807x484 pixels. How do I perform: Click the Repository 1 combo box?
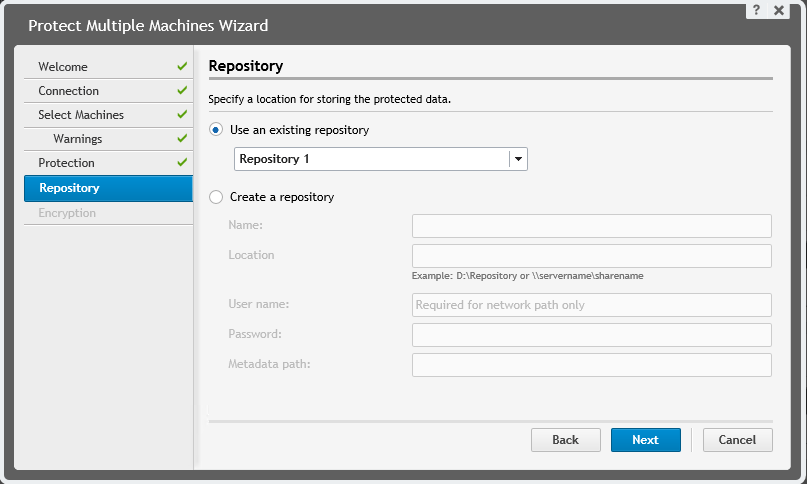[371, 159]
